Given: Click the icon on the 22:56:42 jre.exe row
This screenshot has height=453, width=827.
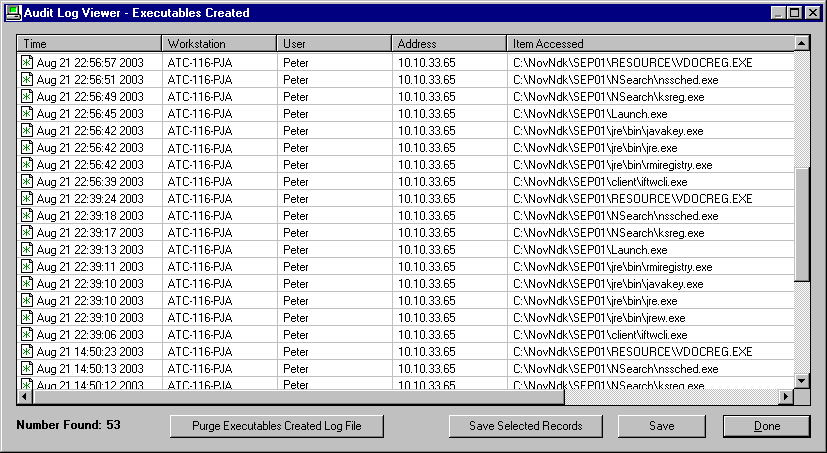Looking at the screenshot, I should coord(26,147).
